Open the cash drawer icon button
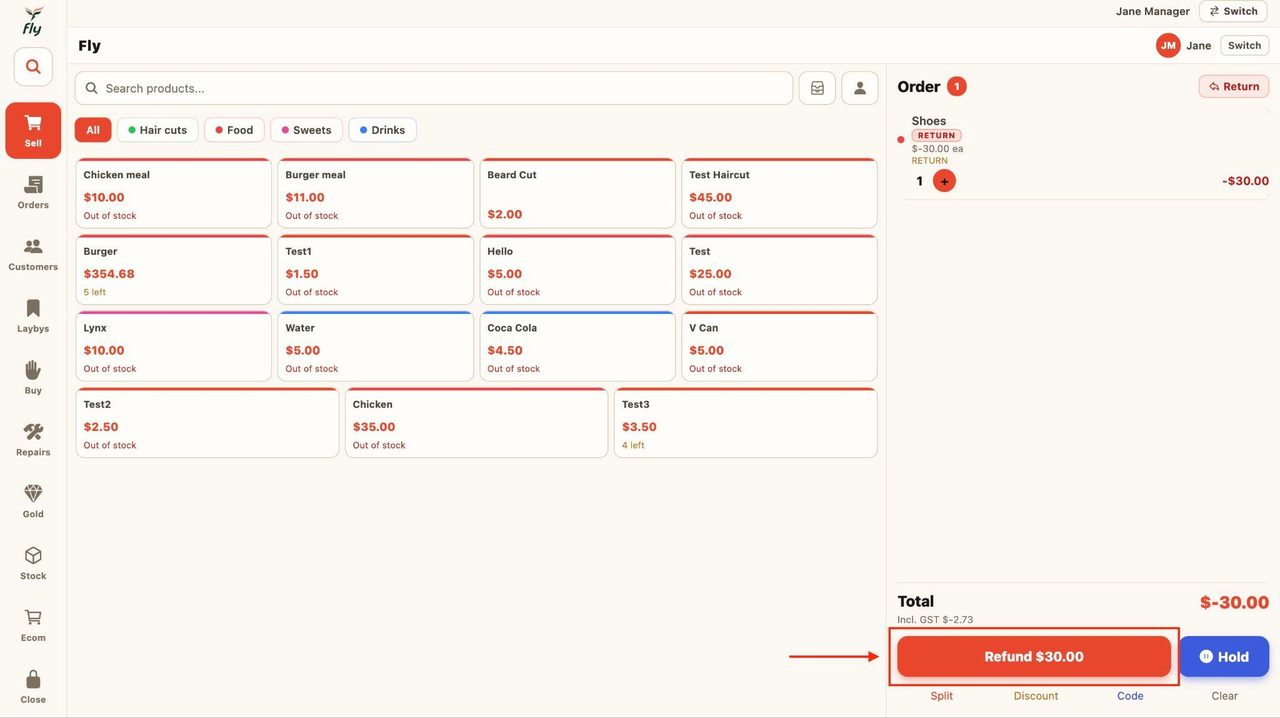Viewport: 1280px width, 718px height. (x=817, y=88)
